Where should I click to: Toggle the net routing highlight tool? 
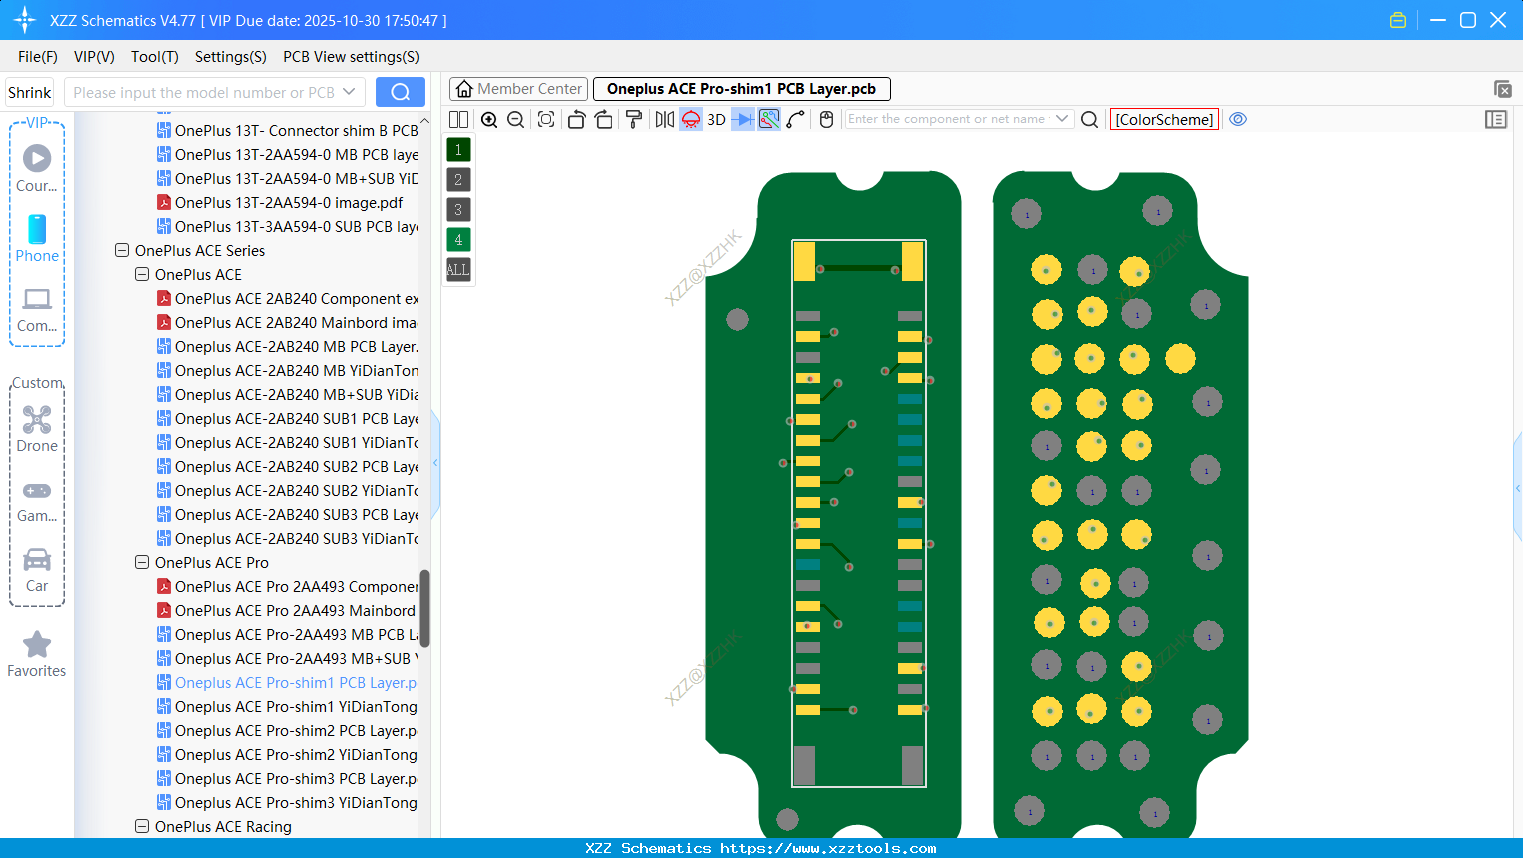click(769, 120)
